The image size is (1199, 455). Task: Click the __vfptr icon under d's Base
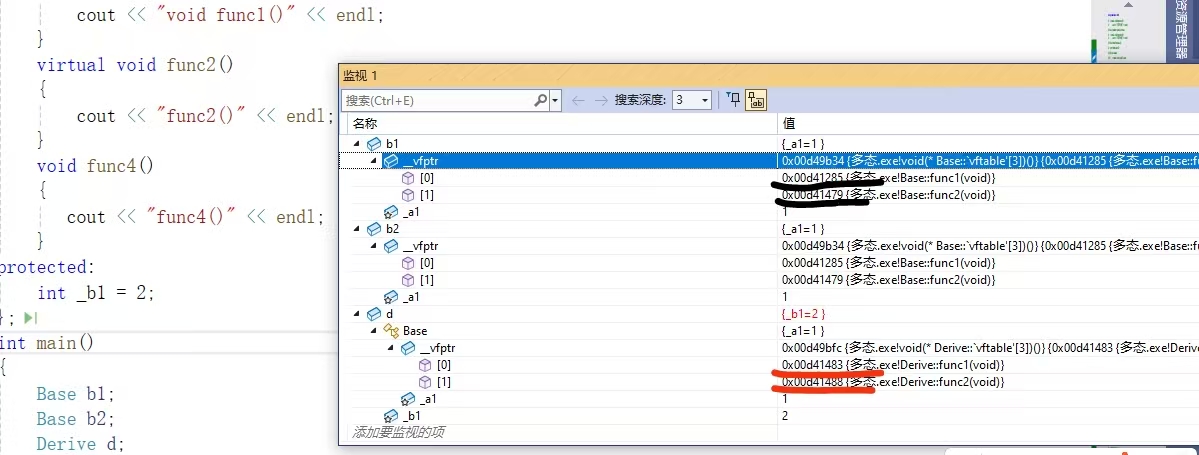(x=407, y=348)
